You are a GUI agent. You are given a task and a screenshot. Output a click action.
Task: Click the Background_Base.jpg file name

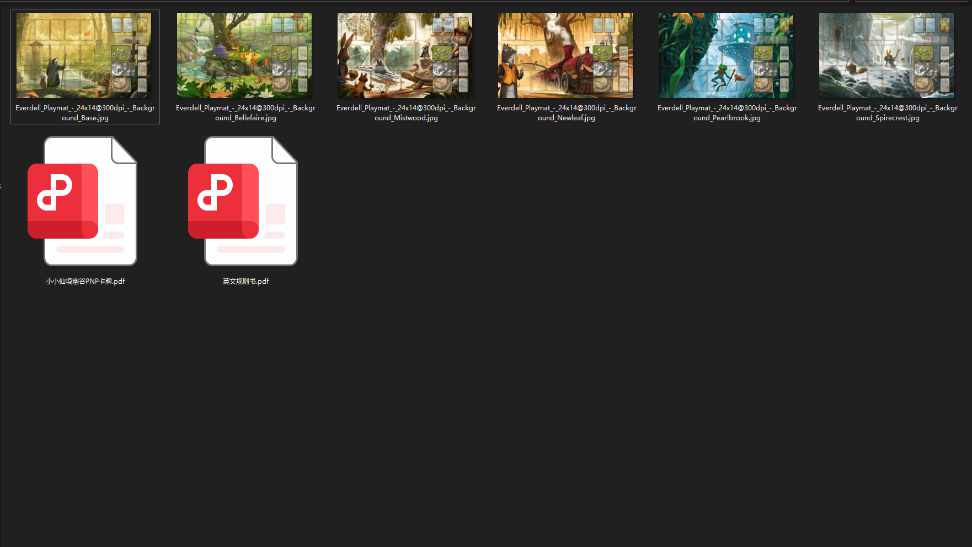click(84, 112)
